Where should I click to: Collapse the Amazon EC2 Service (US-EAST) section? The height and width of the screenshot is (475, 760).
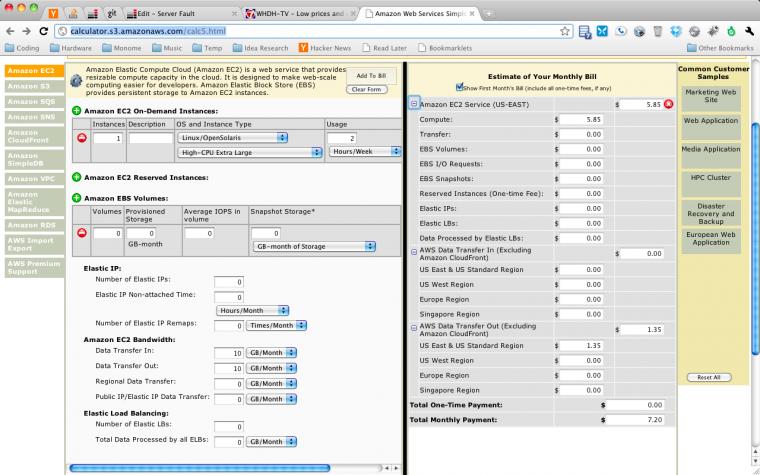(x=414, y=104)
